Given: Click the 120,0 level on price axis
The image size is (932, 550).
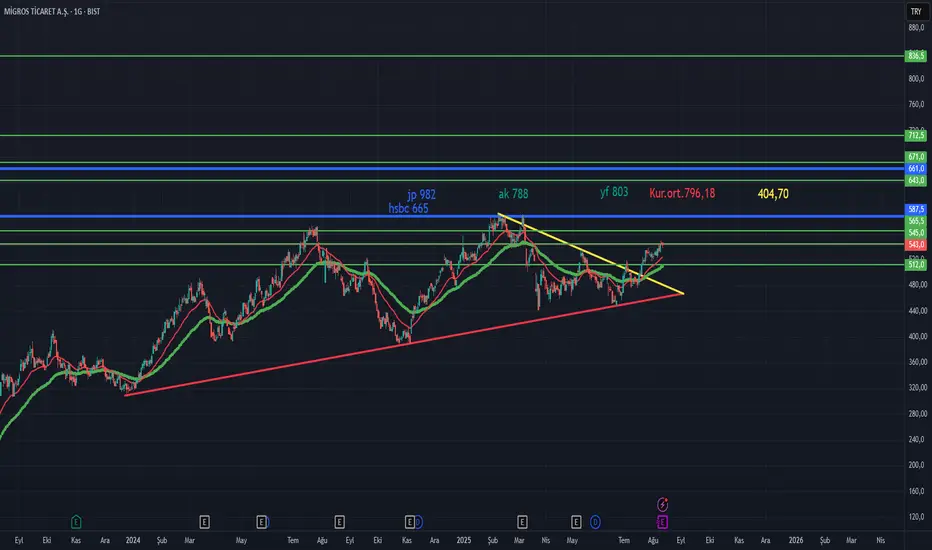Looking at the screenshot, I should 916,517.
